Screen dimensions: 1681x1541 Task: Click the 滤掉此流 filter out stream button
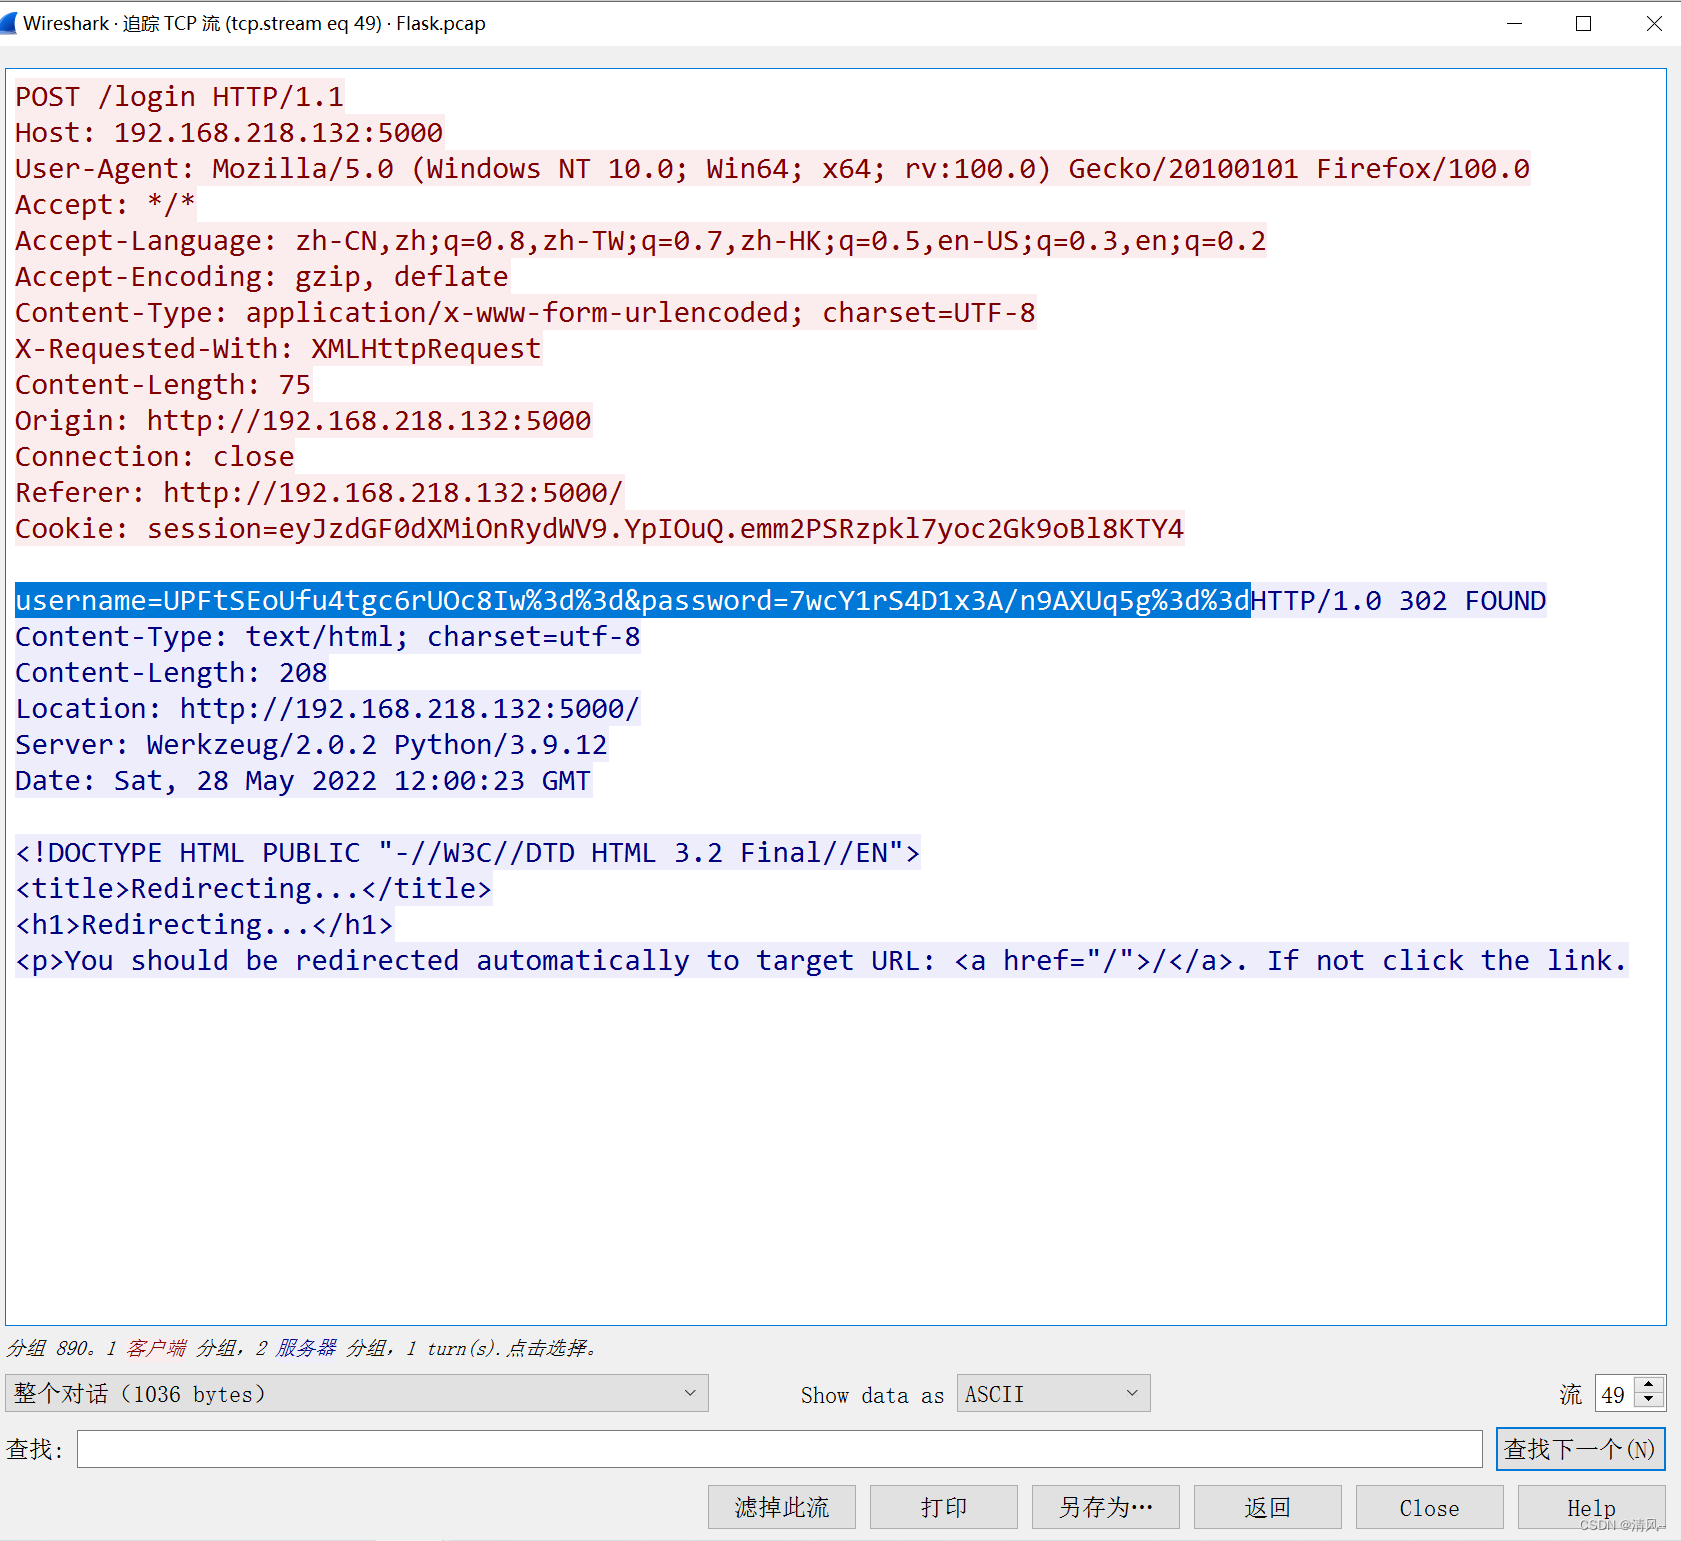point(782,1507)
